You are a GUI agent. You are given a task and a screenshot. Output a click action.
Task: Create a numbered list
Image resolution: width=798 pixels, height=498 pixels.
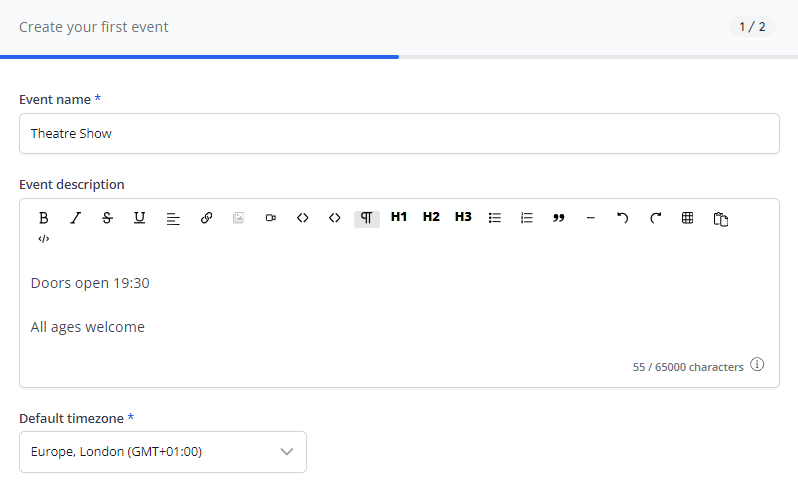(527, 218)
